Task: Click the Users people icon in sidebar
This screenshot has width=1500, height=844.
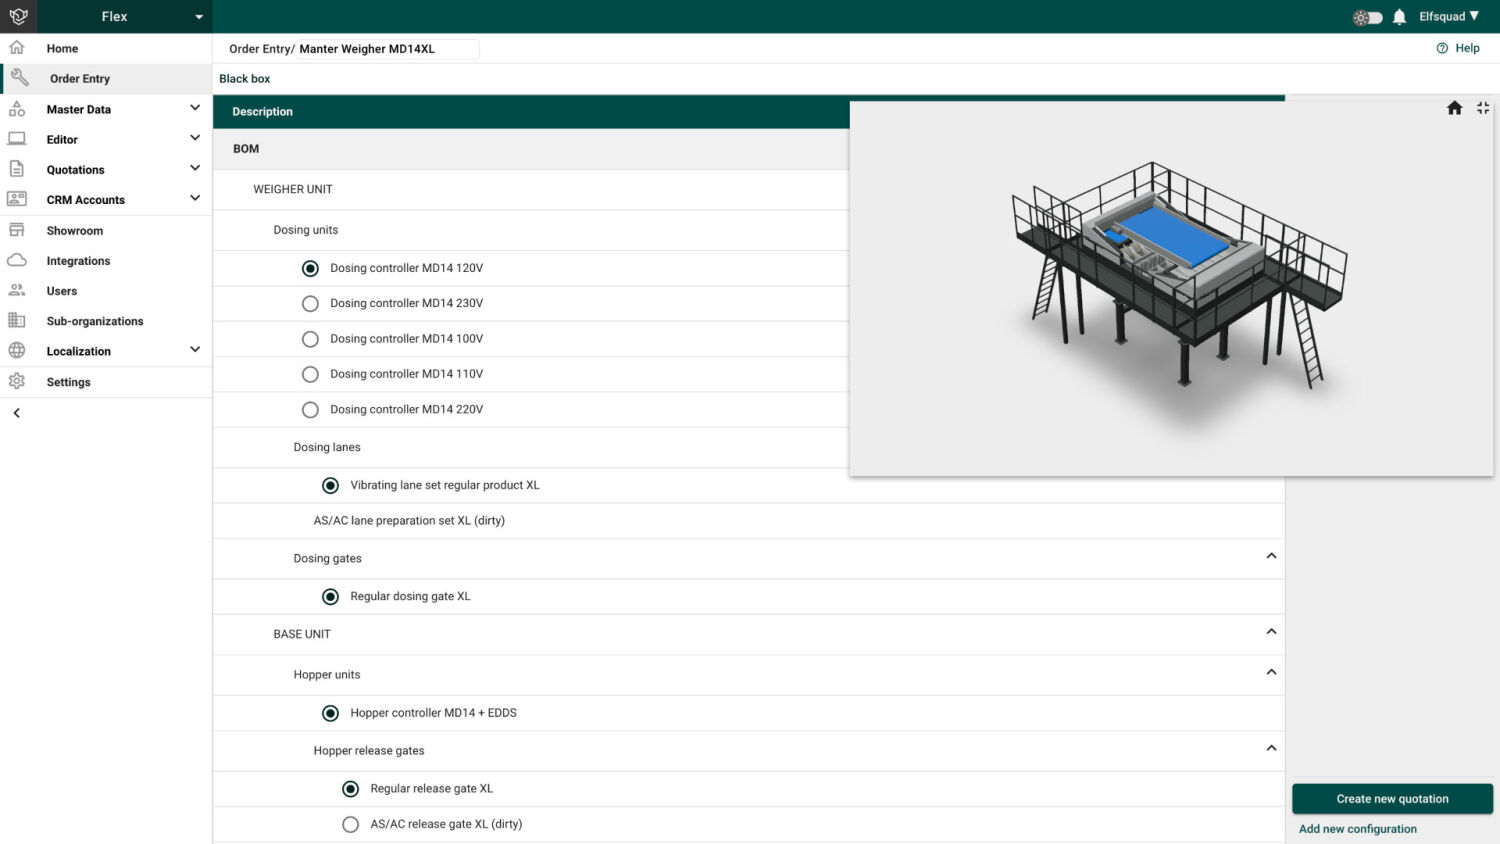Action: coord(17,291)
